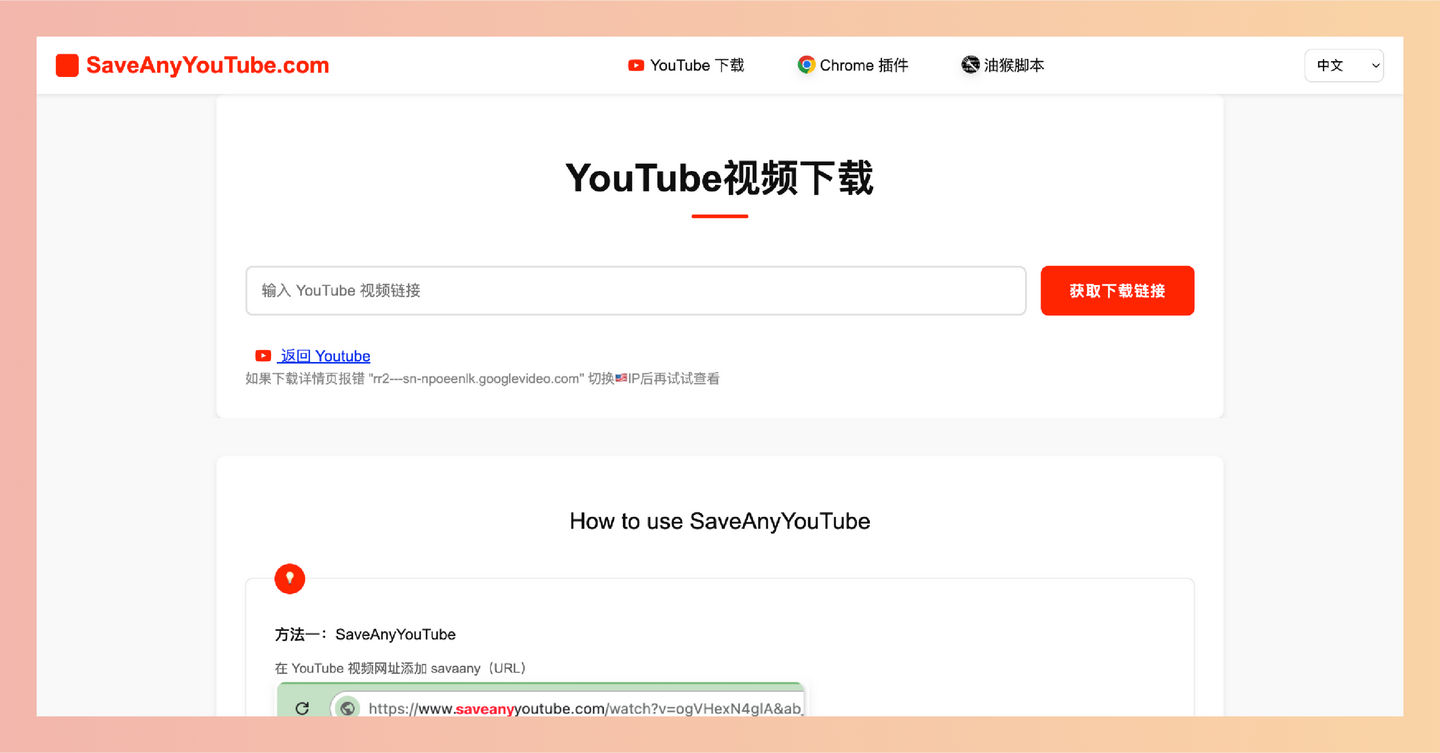The height and width of the screenshot is (753, 1440).
Task: Click the Tampermonkey 油猴 icon
Action: click(x=970, y=65)
